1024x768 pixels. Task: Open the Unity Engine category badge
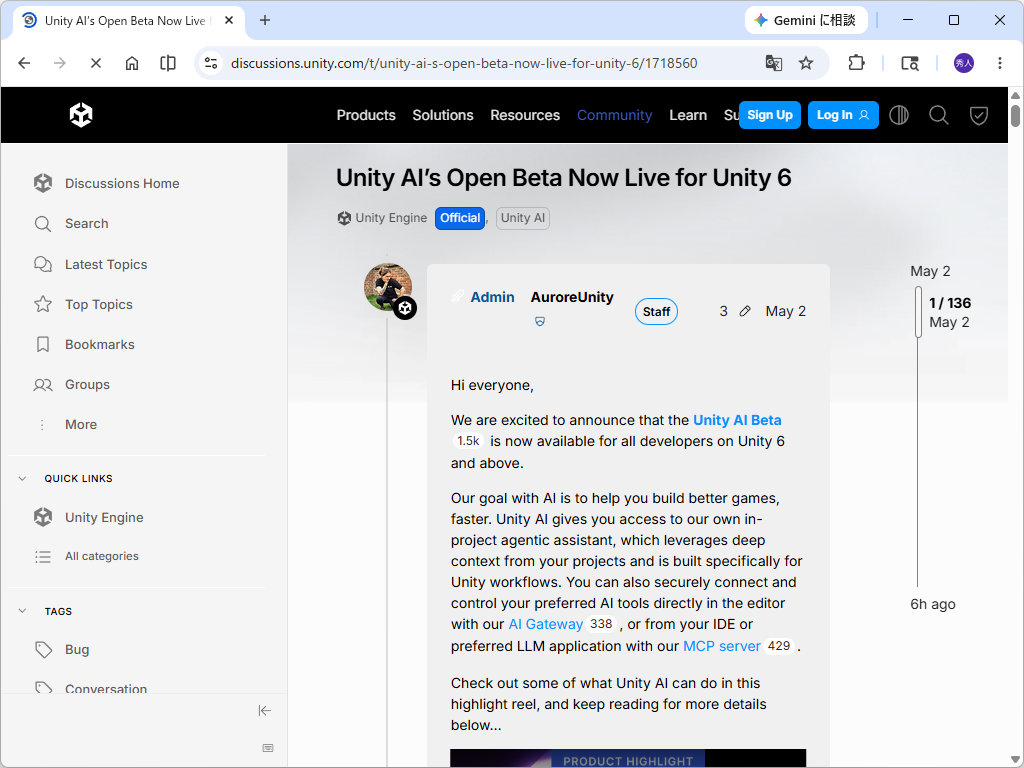coord(382,218)
